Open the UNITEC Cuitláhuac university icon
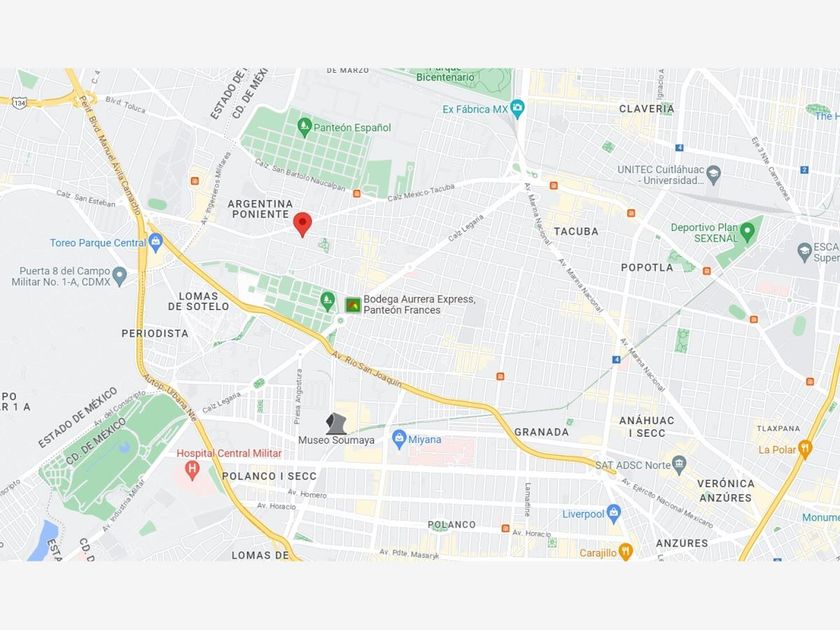This screenshot has height=630, width=840. tap(713, 174)
